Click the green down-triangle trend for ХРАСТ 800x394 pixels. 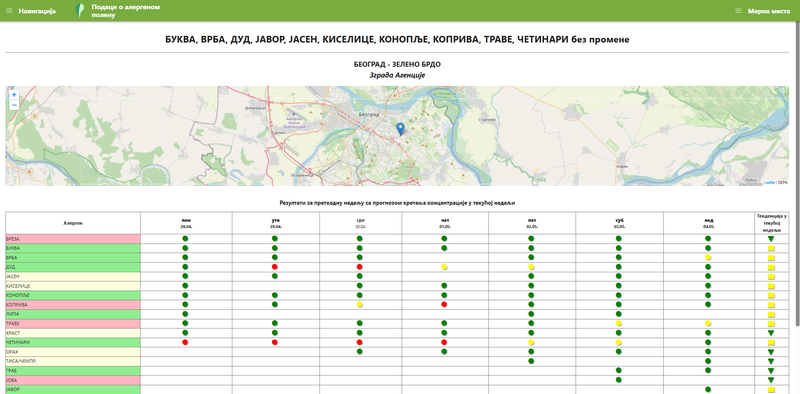pos(771,333)
